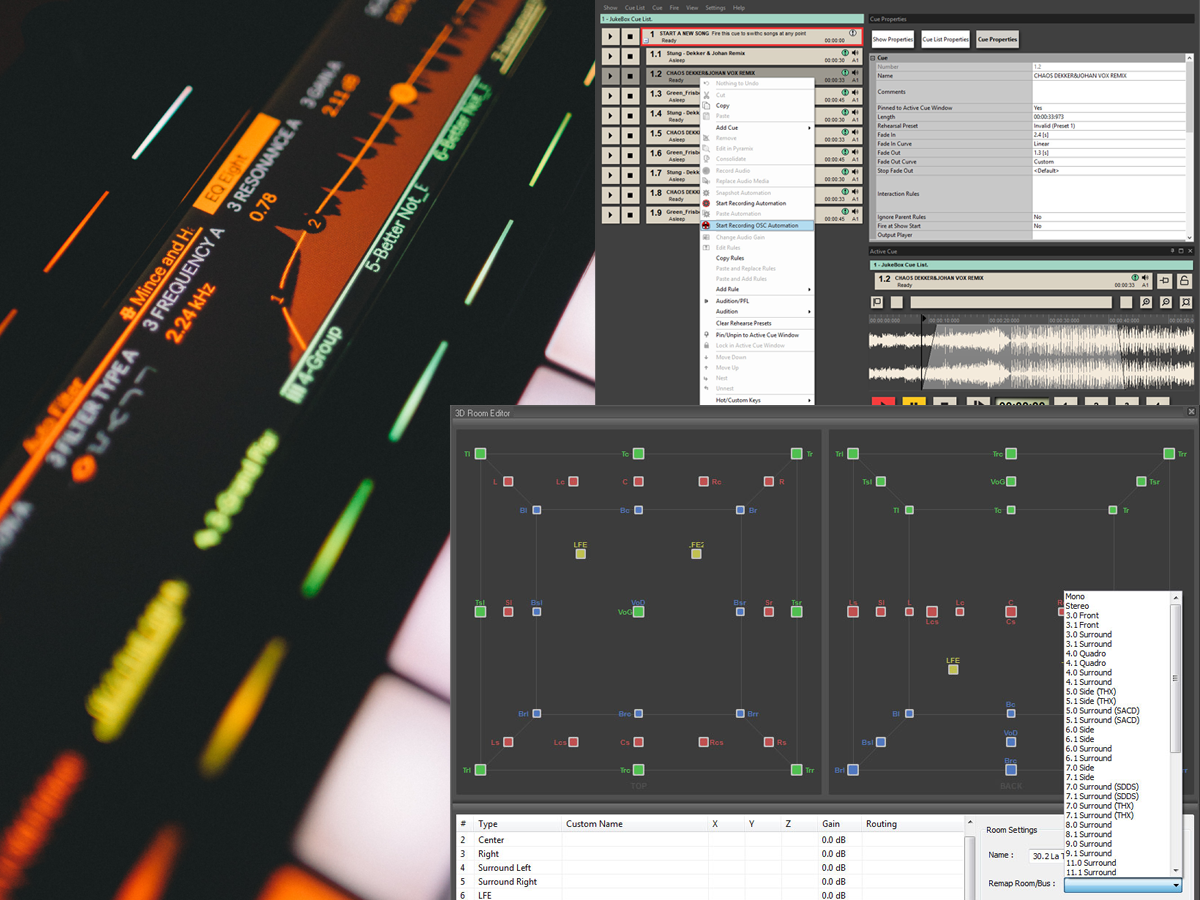
Task: Open the Cue List menu
Action: pyautogui.click(x=635, y=8)
